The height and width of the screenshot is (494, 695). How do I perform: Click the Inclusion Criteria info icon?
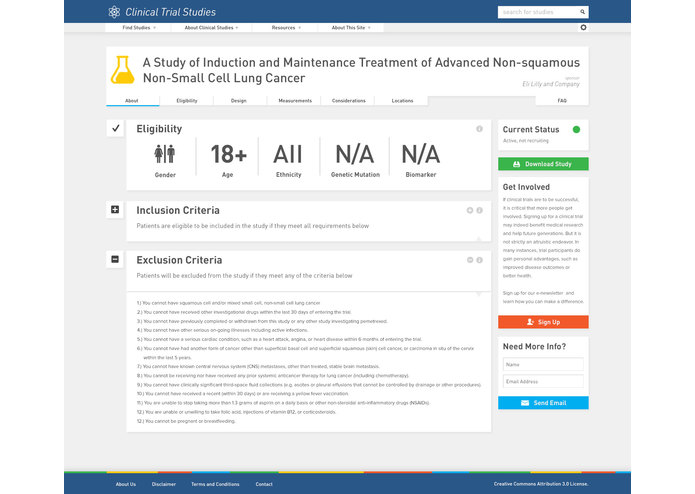[x=480, y=210]
